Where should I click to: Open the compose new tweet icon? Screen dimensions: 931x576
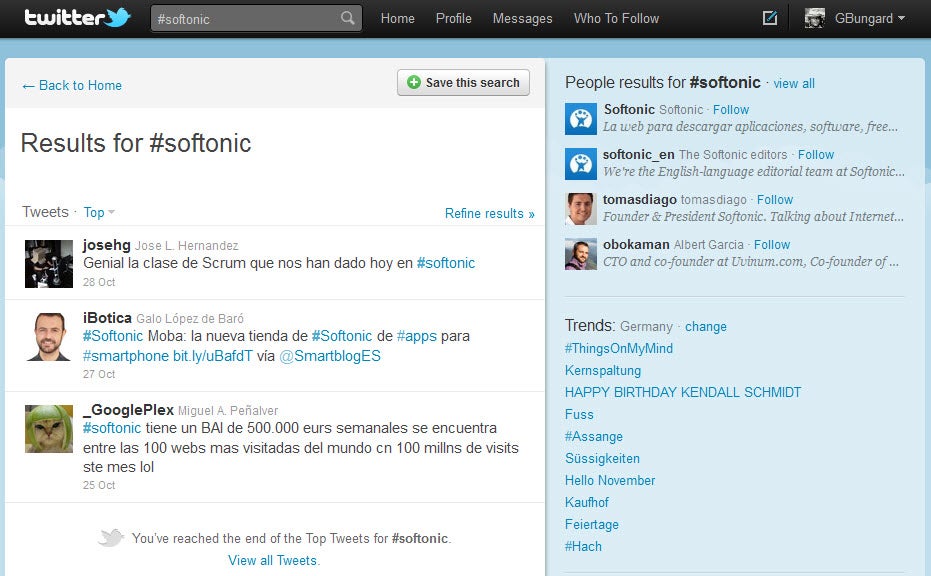coord(769,18)
